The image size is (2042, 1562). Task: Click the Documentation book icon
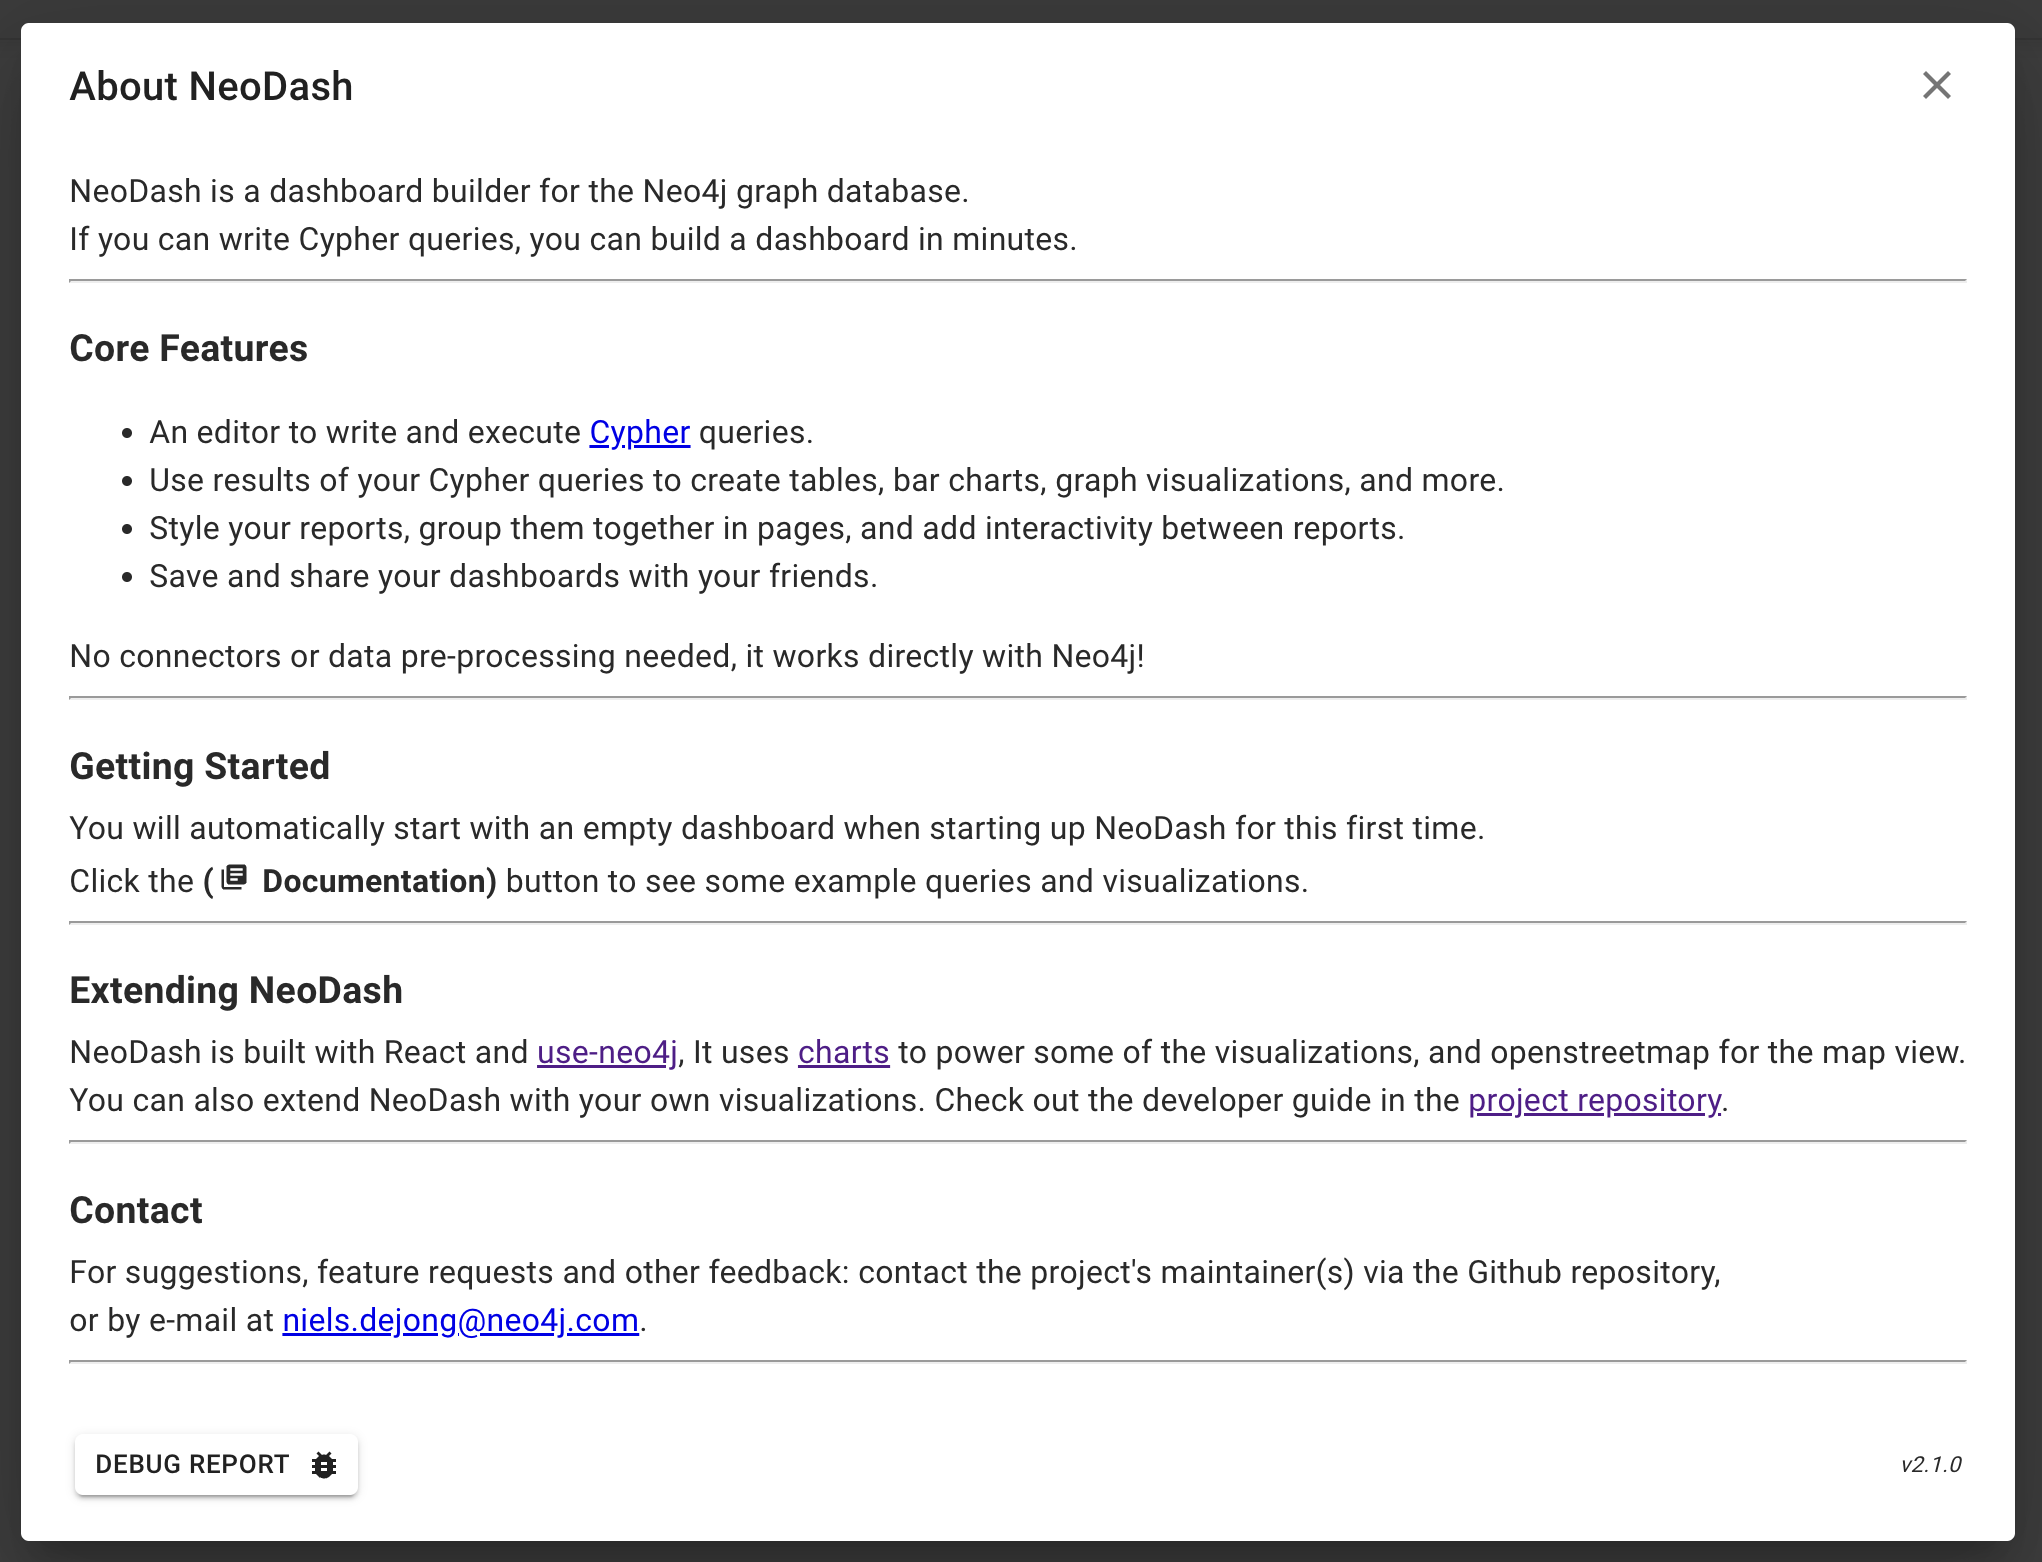point(234,878)
